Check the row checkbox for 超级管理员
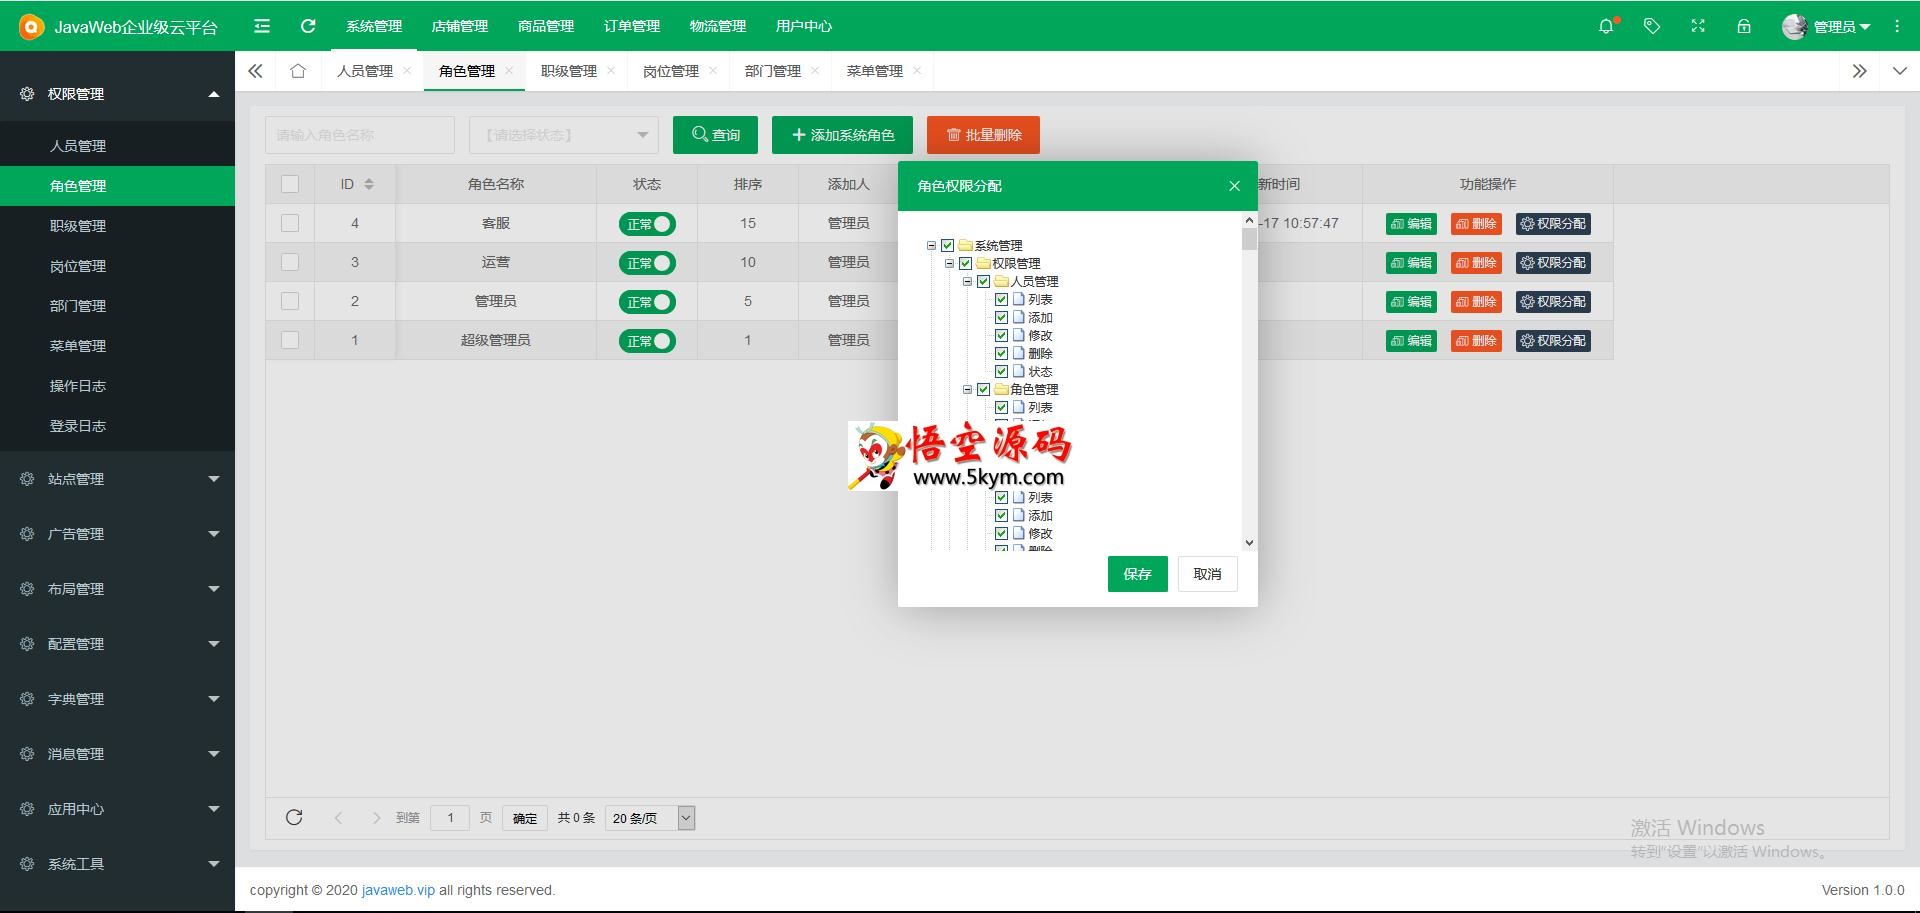This screenshot has height=913, width=1920. point(290,340)
